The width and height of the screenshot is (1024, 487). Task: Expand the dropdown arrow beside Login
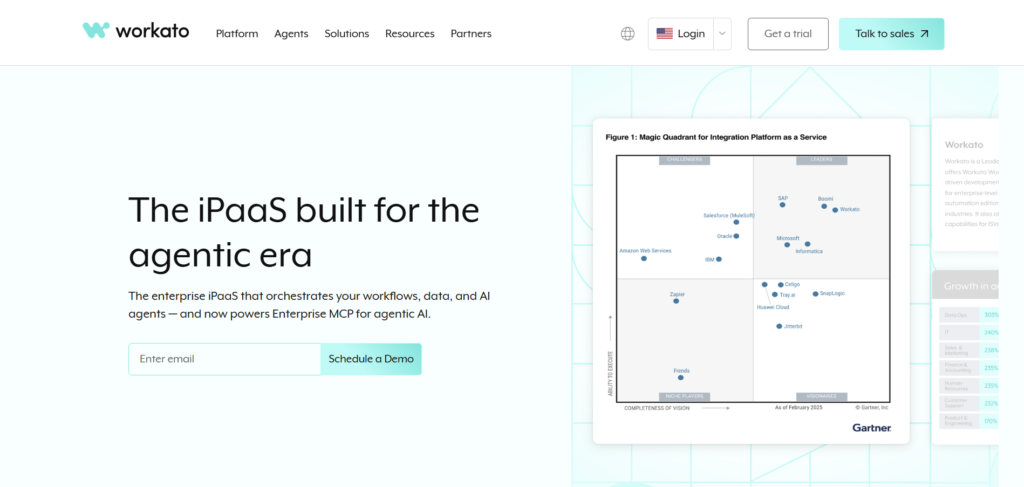[x=723, y=33]
